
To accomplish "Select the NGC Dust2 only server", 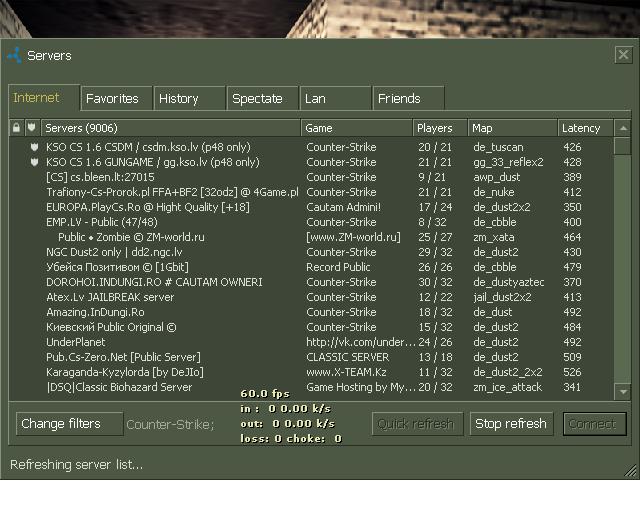I will pyautogui.click(x=311, y=252).
